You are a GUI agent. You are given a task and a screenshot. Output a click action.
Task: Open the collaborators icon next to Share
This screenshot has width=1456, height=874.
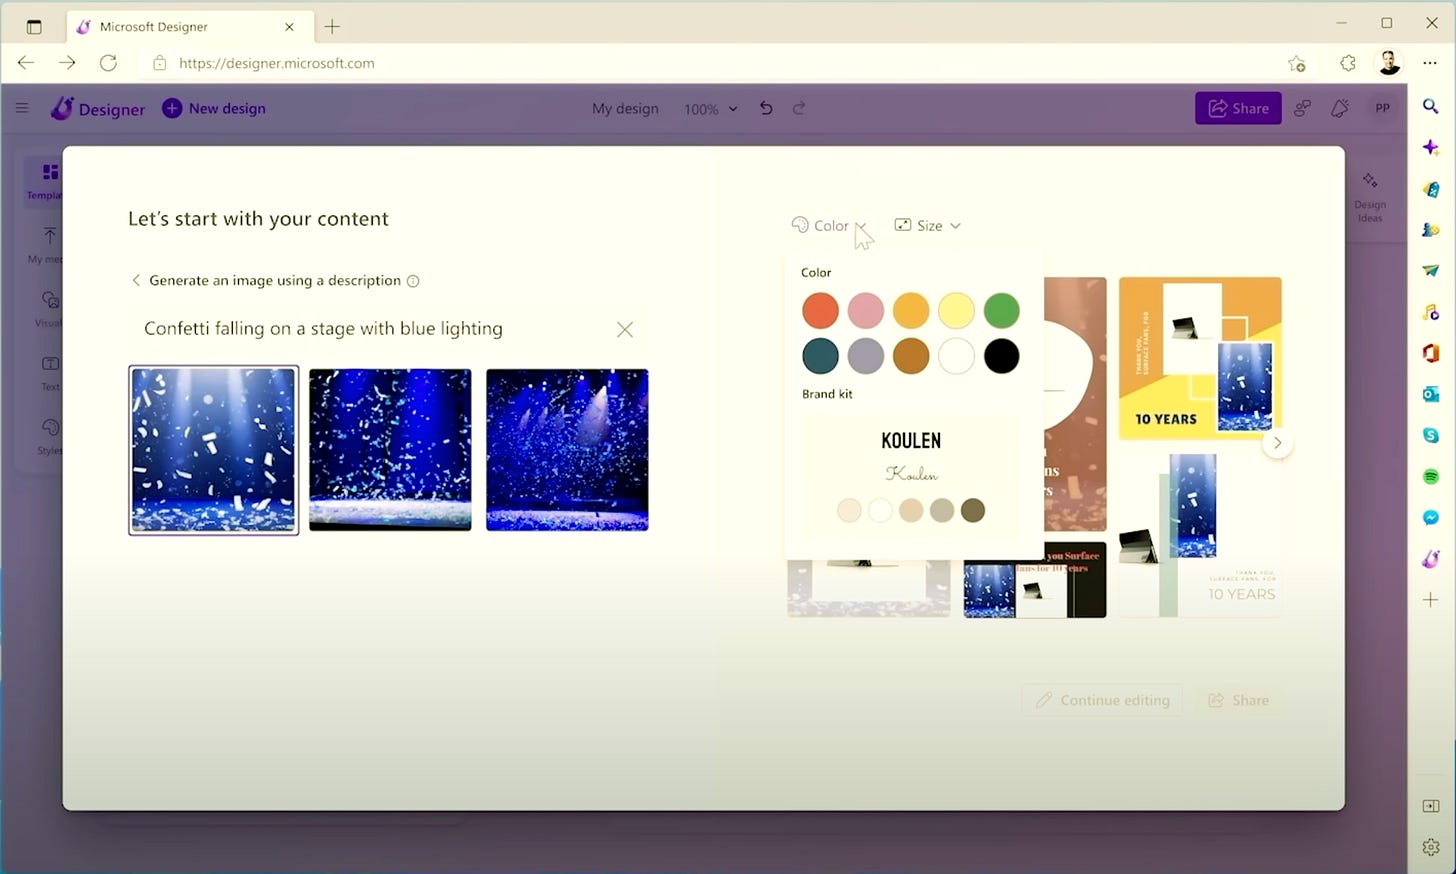(x=1302, y=108)
